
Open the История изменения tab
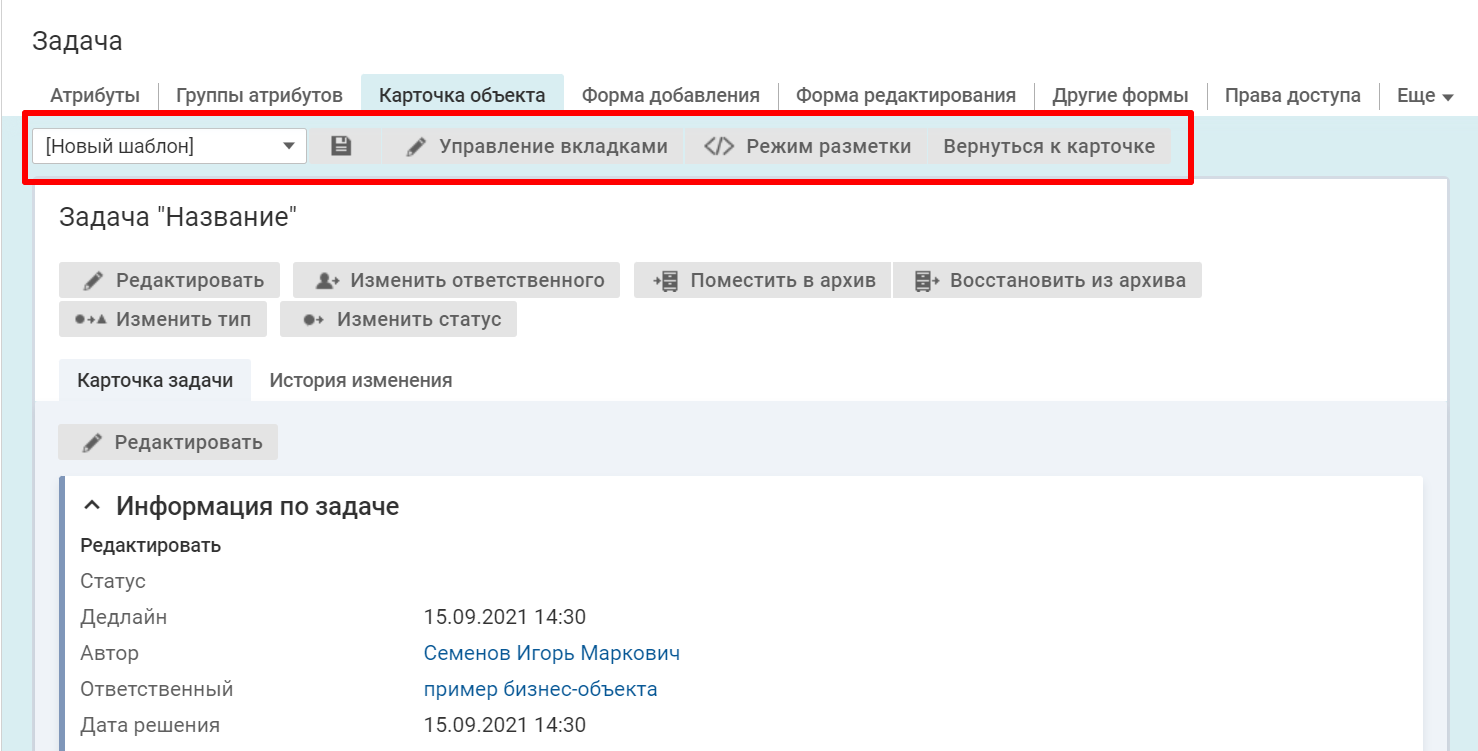360,381
